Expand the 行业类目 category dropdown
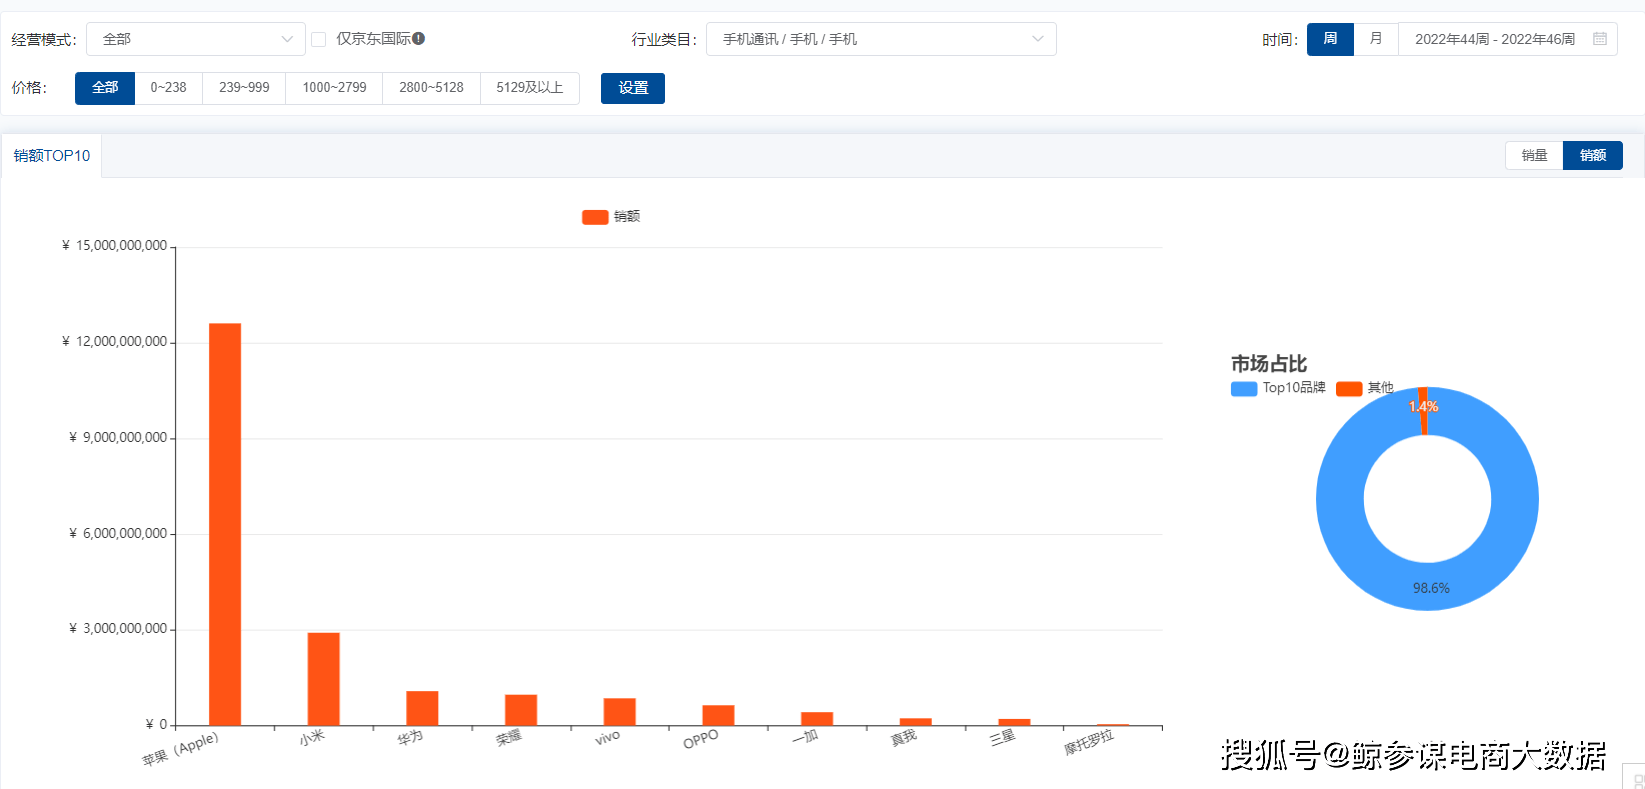This screenshot has height=789, width=1645. (881, 39)
